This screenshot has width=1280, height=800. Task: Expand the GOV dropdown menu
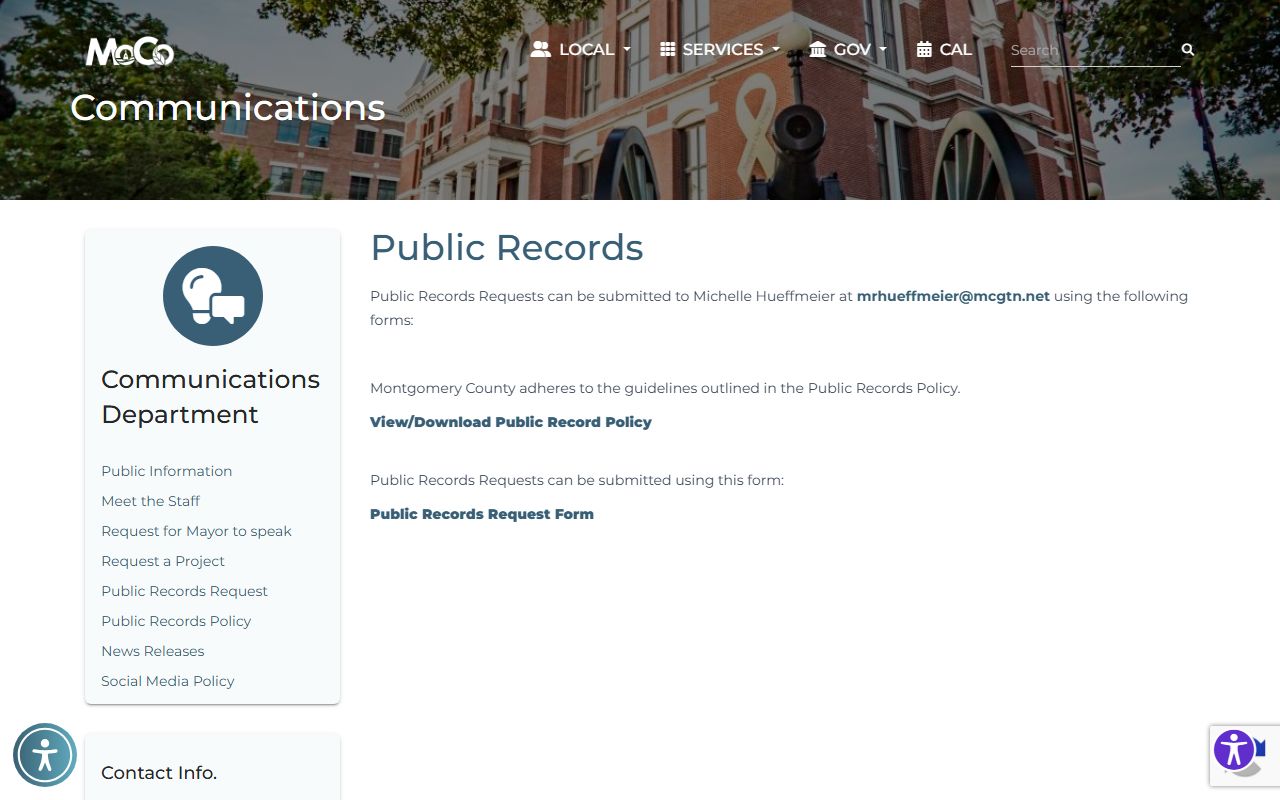[848, 49]
